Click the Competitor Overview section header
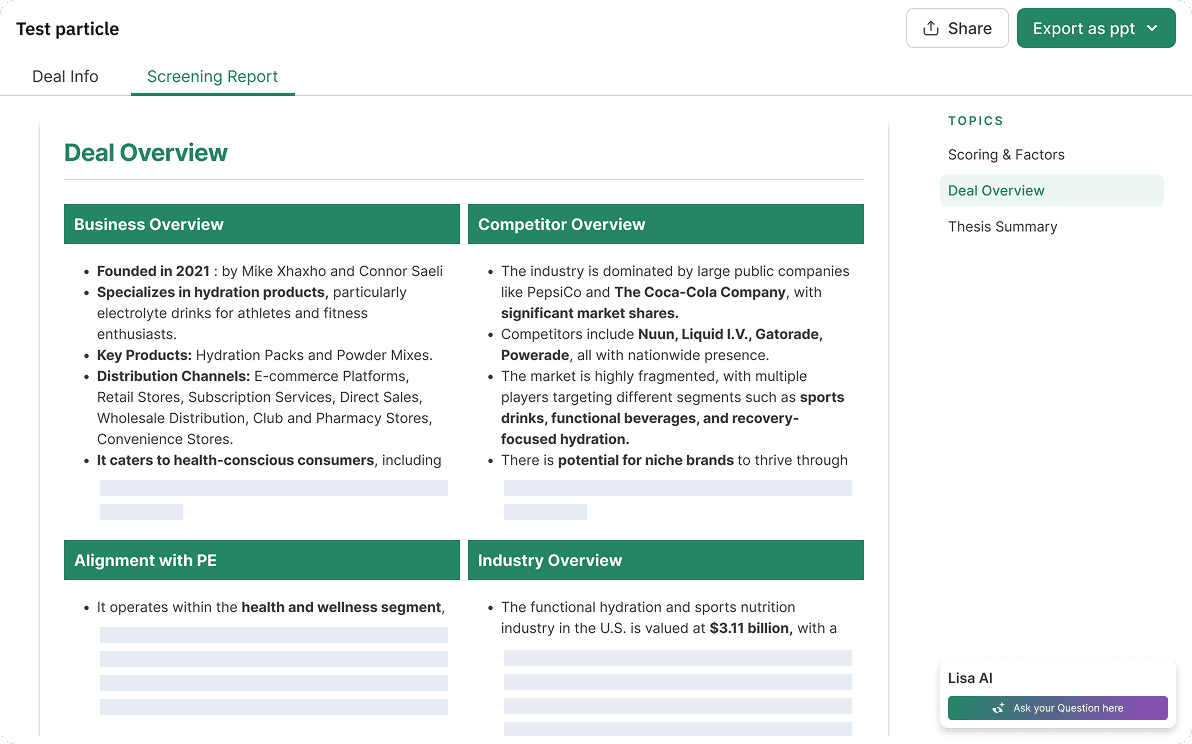Viewport: 1192px width, 744px height. [665, 224]
